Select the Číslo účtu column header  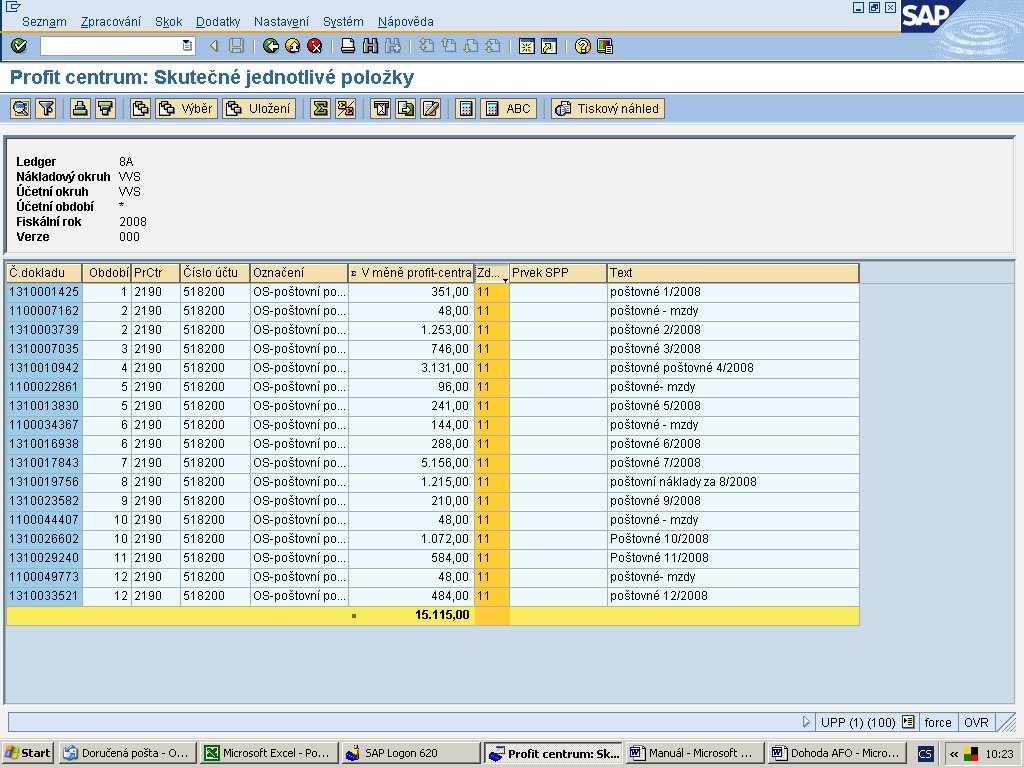click(x=215, y=272)
